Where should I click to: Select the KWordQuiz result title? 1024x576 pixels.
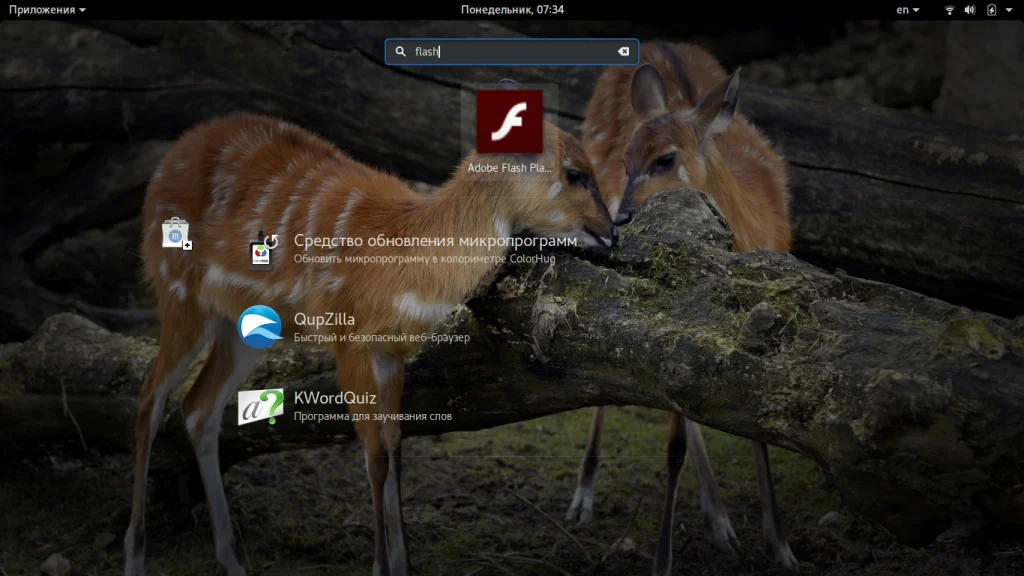click(334, 398)
